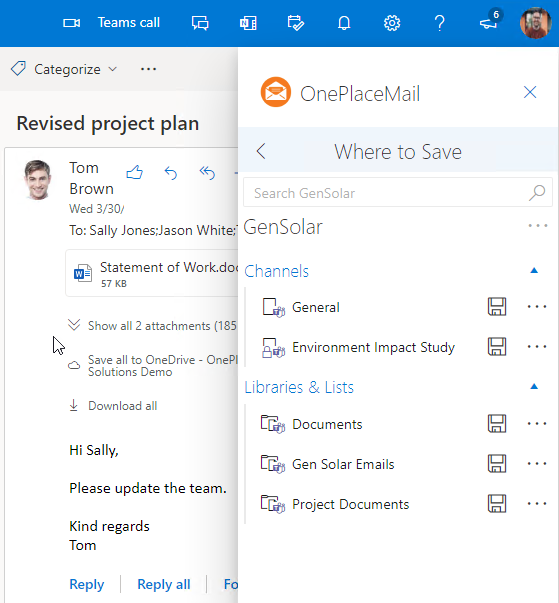Open more actions ellipsis next to Categorize
This screenshot has width=559, height=603.
[148, 69]
